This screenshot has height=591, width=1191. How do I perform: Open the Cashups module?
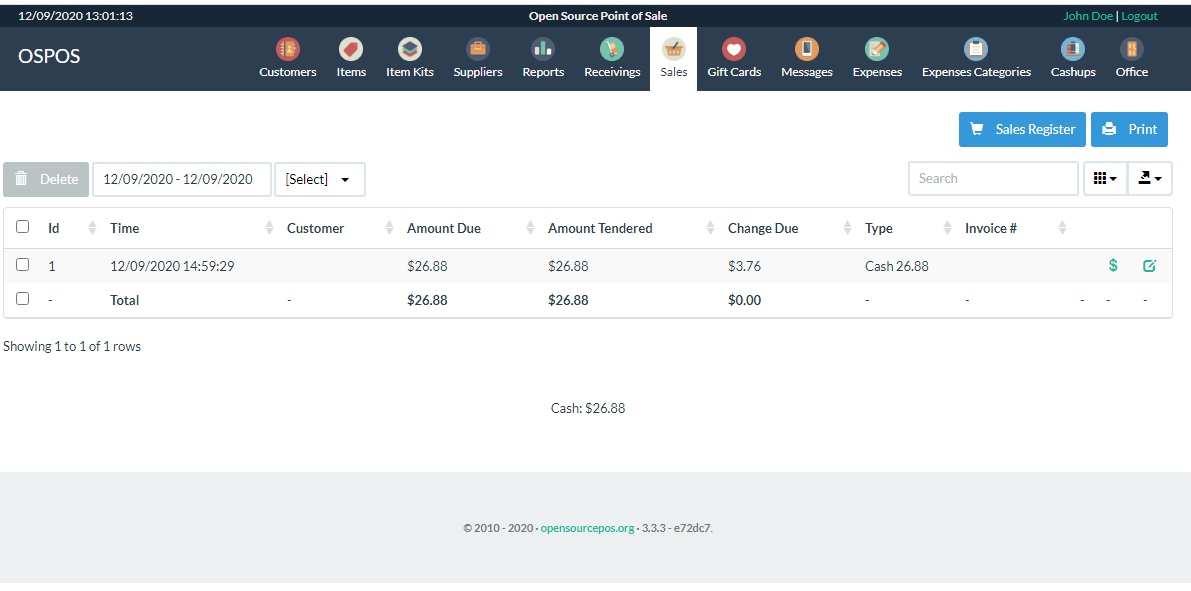1072,58
